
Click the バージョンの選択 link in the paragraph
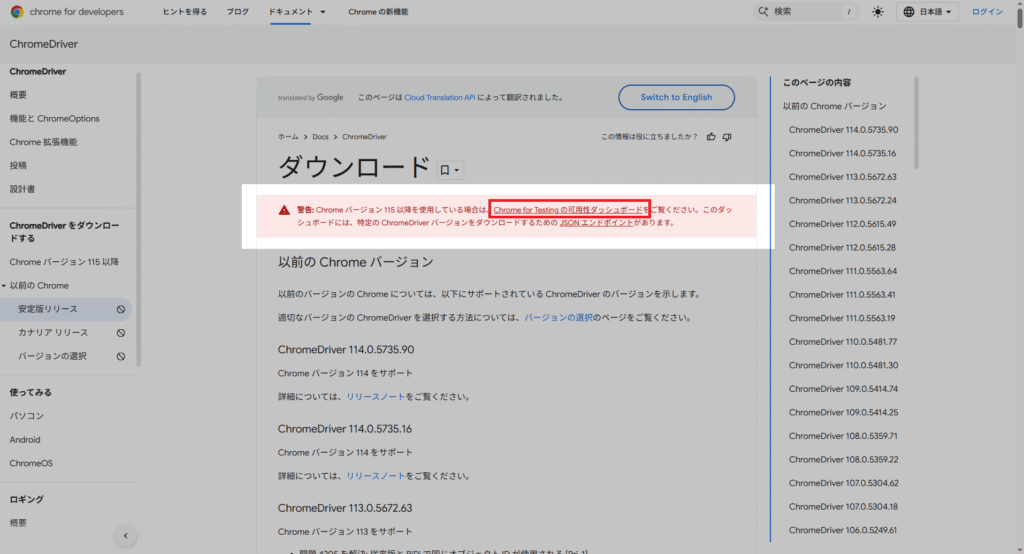(x=558, y=318)
